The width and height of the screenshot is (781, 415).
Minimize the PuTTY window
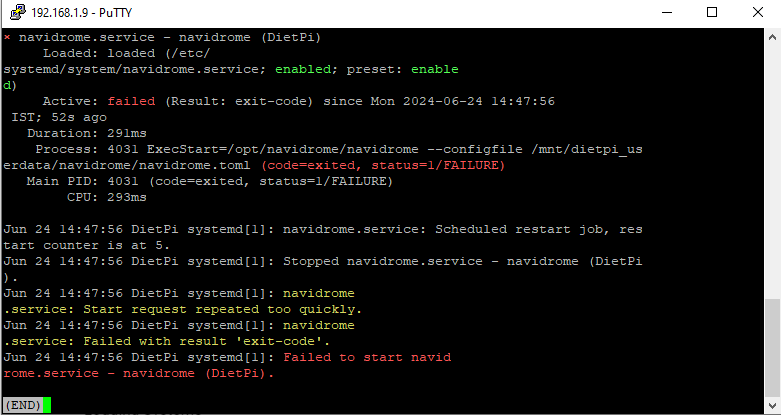click(x=666, y=12)
